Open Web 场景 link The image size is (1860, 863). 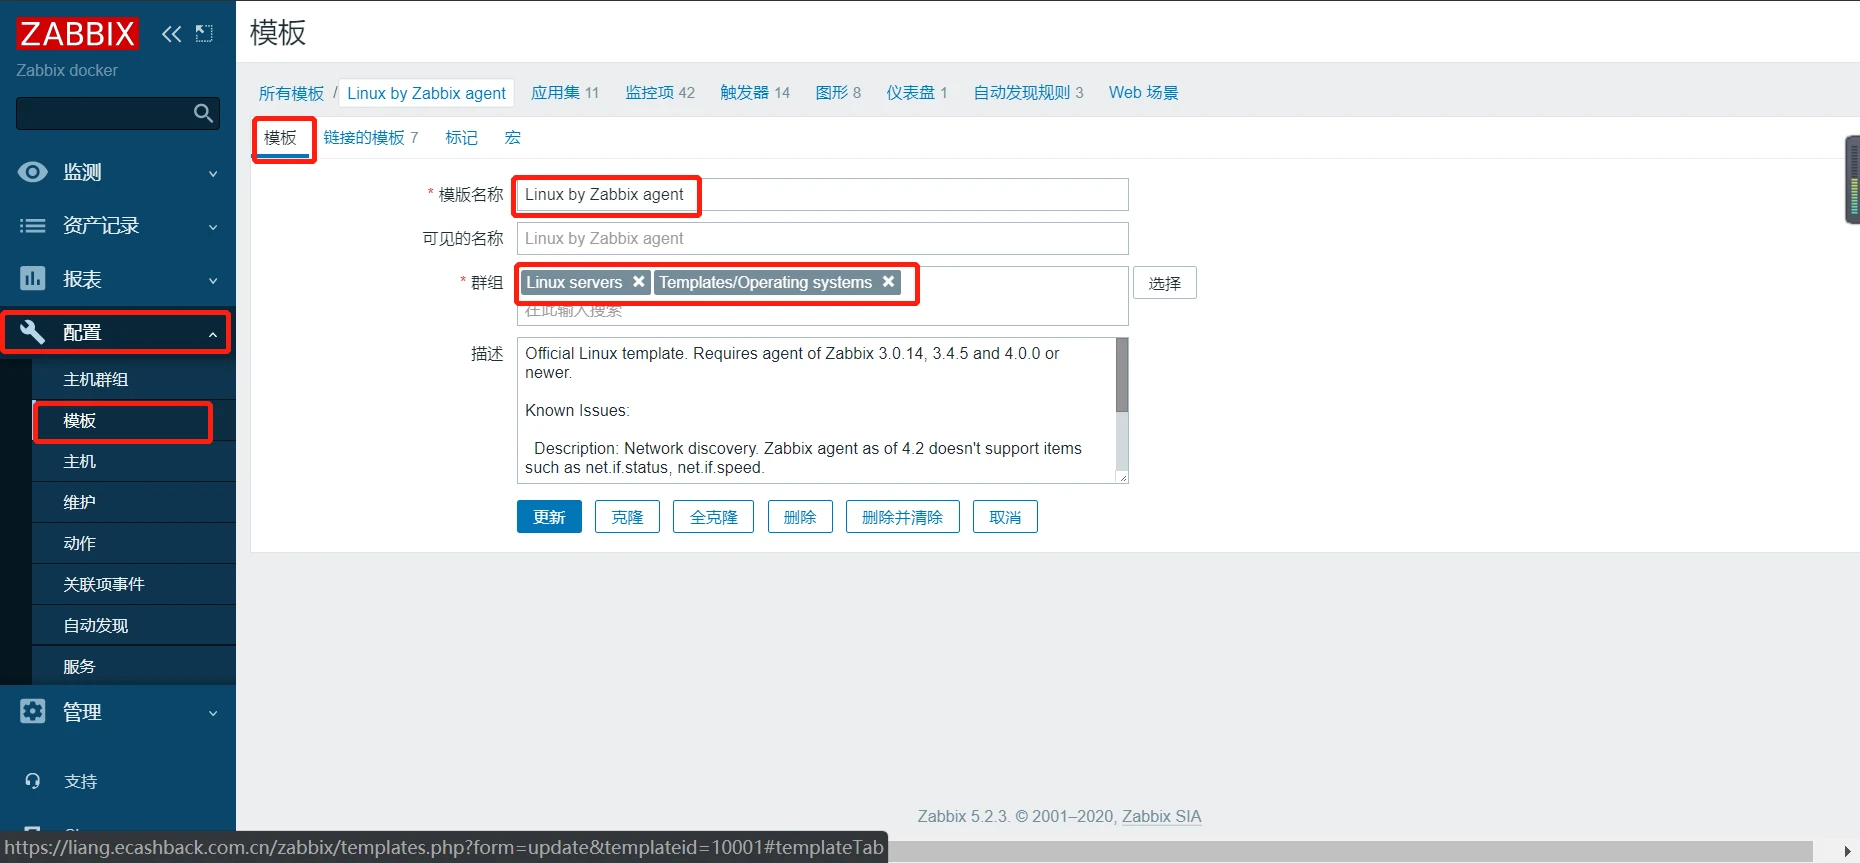(1144, 93)
